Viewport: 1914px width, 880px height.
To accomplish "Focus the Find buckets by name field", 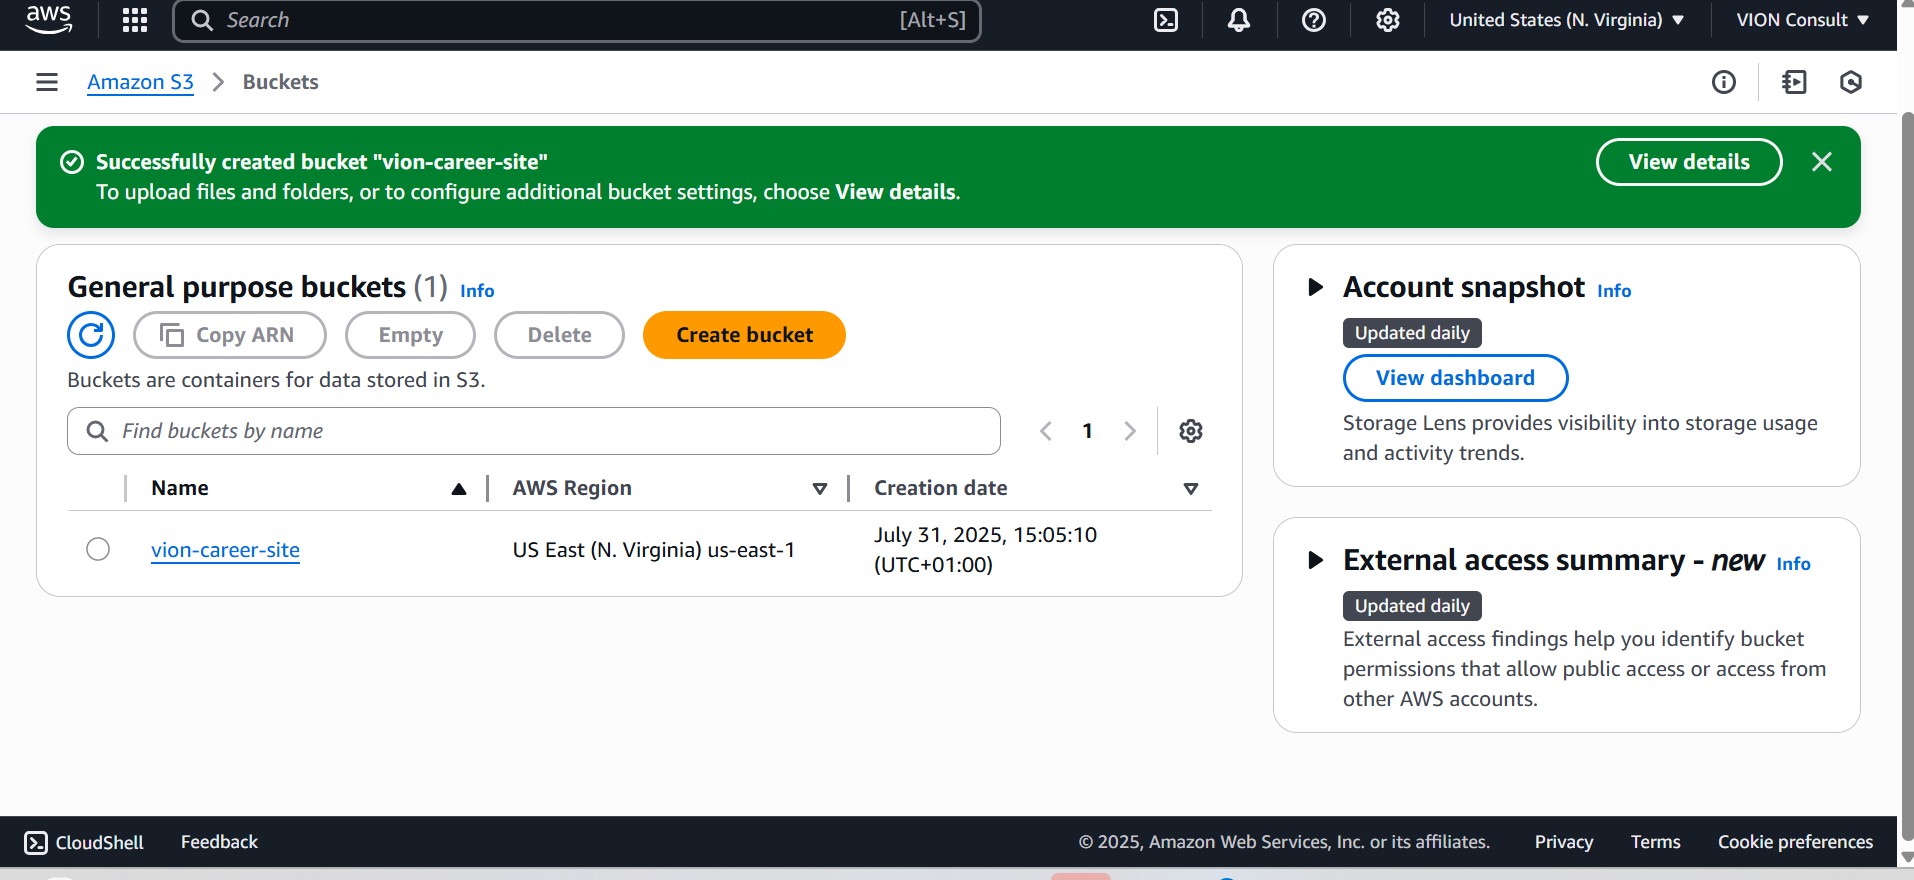I will pos(534,431).
